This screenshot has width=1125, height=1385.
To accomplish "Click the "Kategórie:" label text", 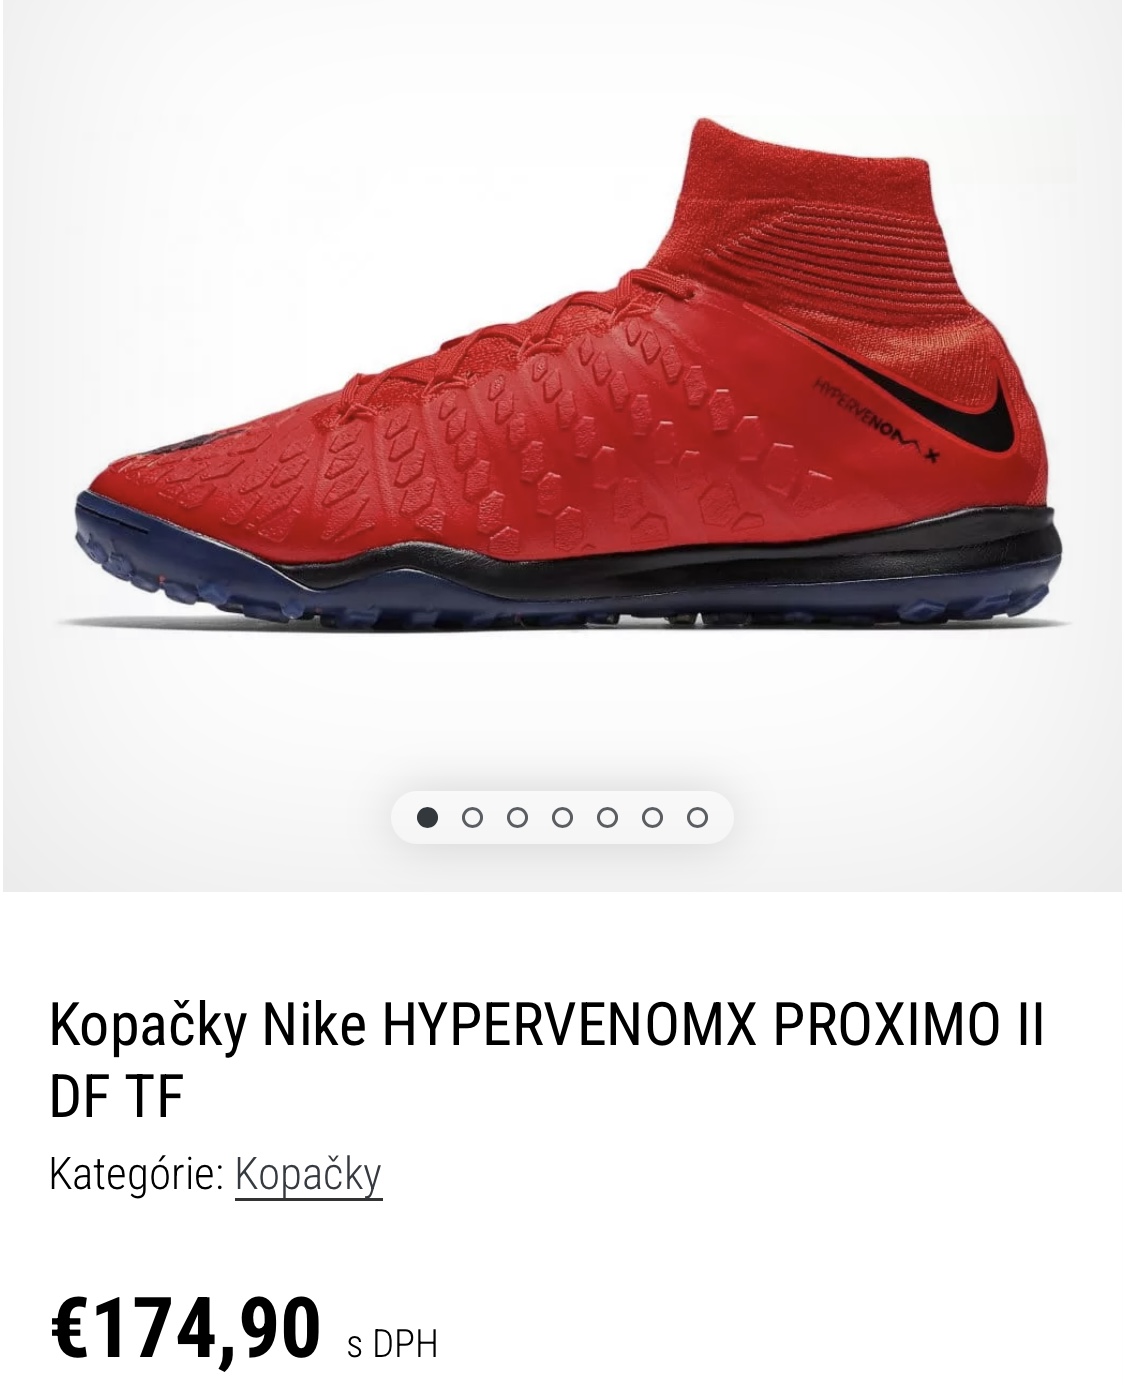I will click(x=136, y=1175).
